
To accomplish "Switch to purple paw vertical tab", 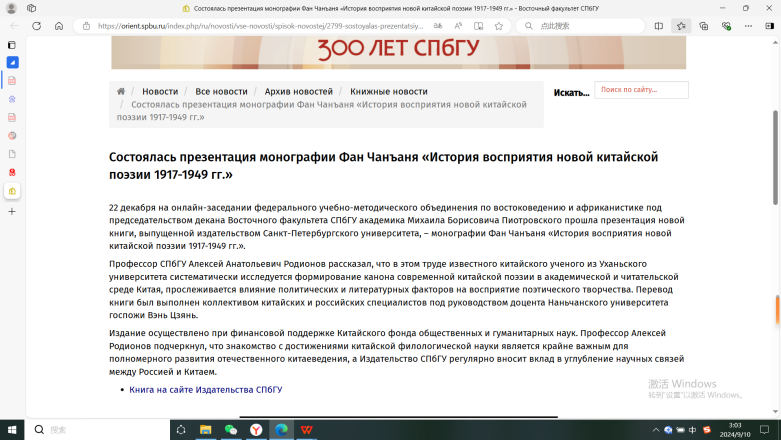I will pos(12,99).
